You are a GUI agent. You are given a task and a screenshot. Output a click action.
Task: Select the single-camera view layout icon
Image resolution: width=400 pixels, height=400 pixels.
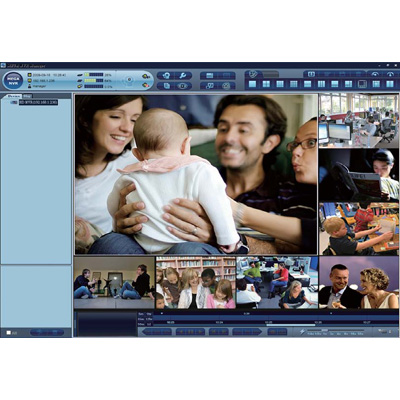click(253, 84)
